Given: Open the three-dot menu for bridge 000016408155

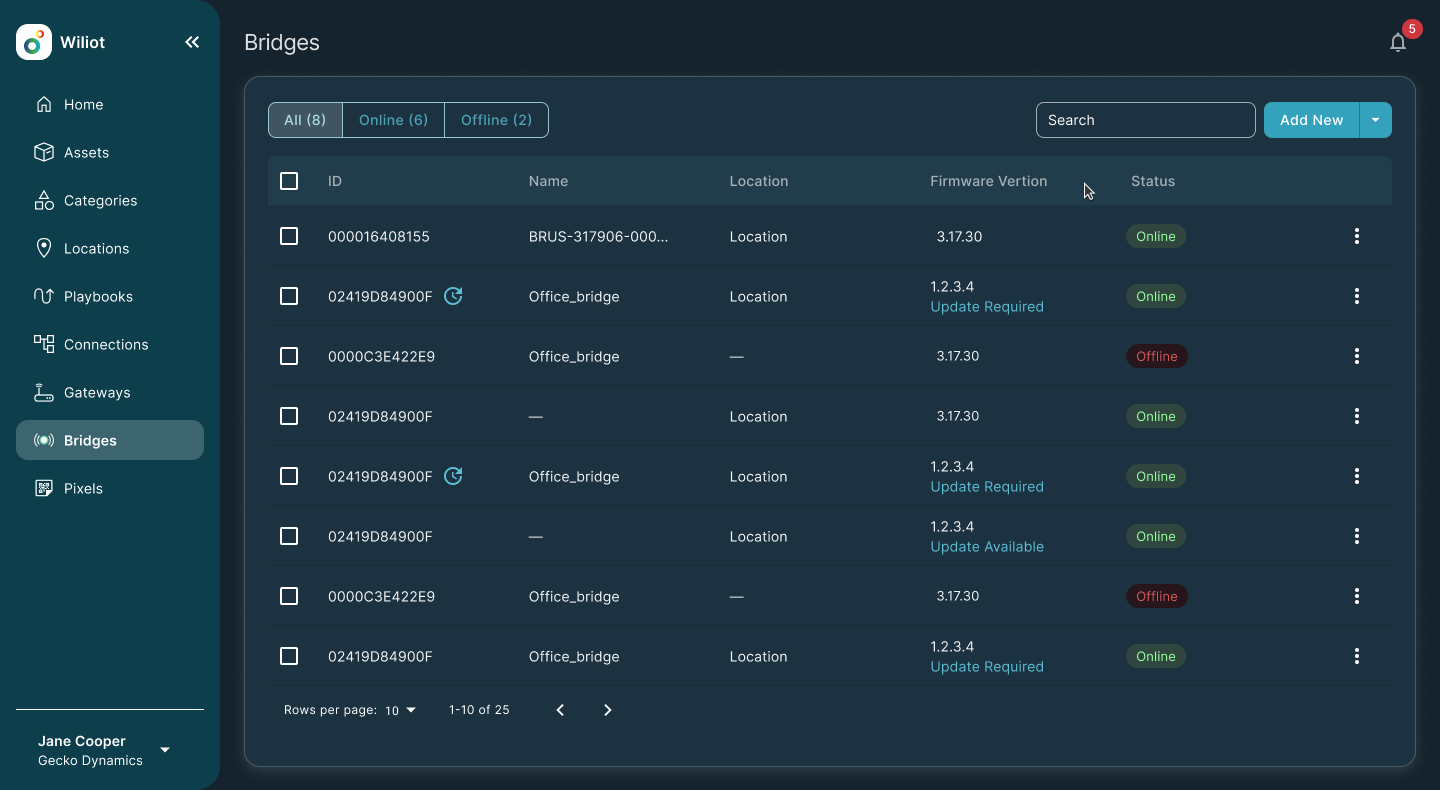Looking at the screenshot, I should point(1357,236).
